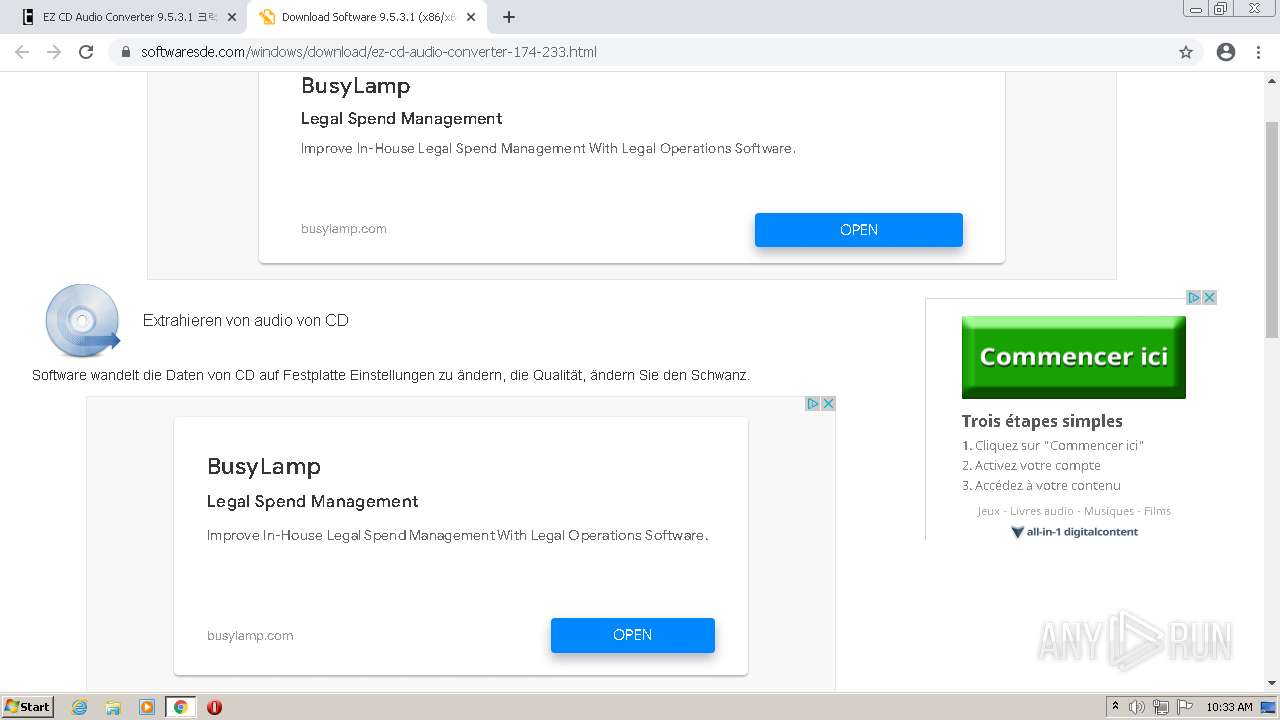The width and height of the screenshot is (1280, 720).
Task: Open a new browser tab
Action: [x=509, y=17]
